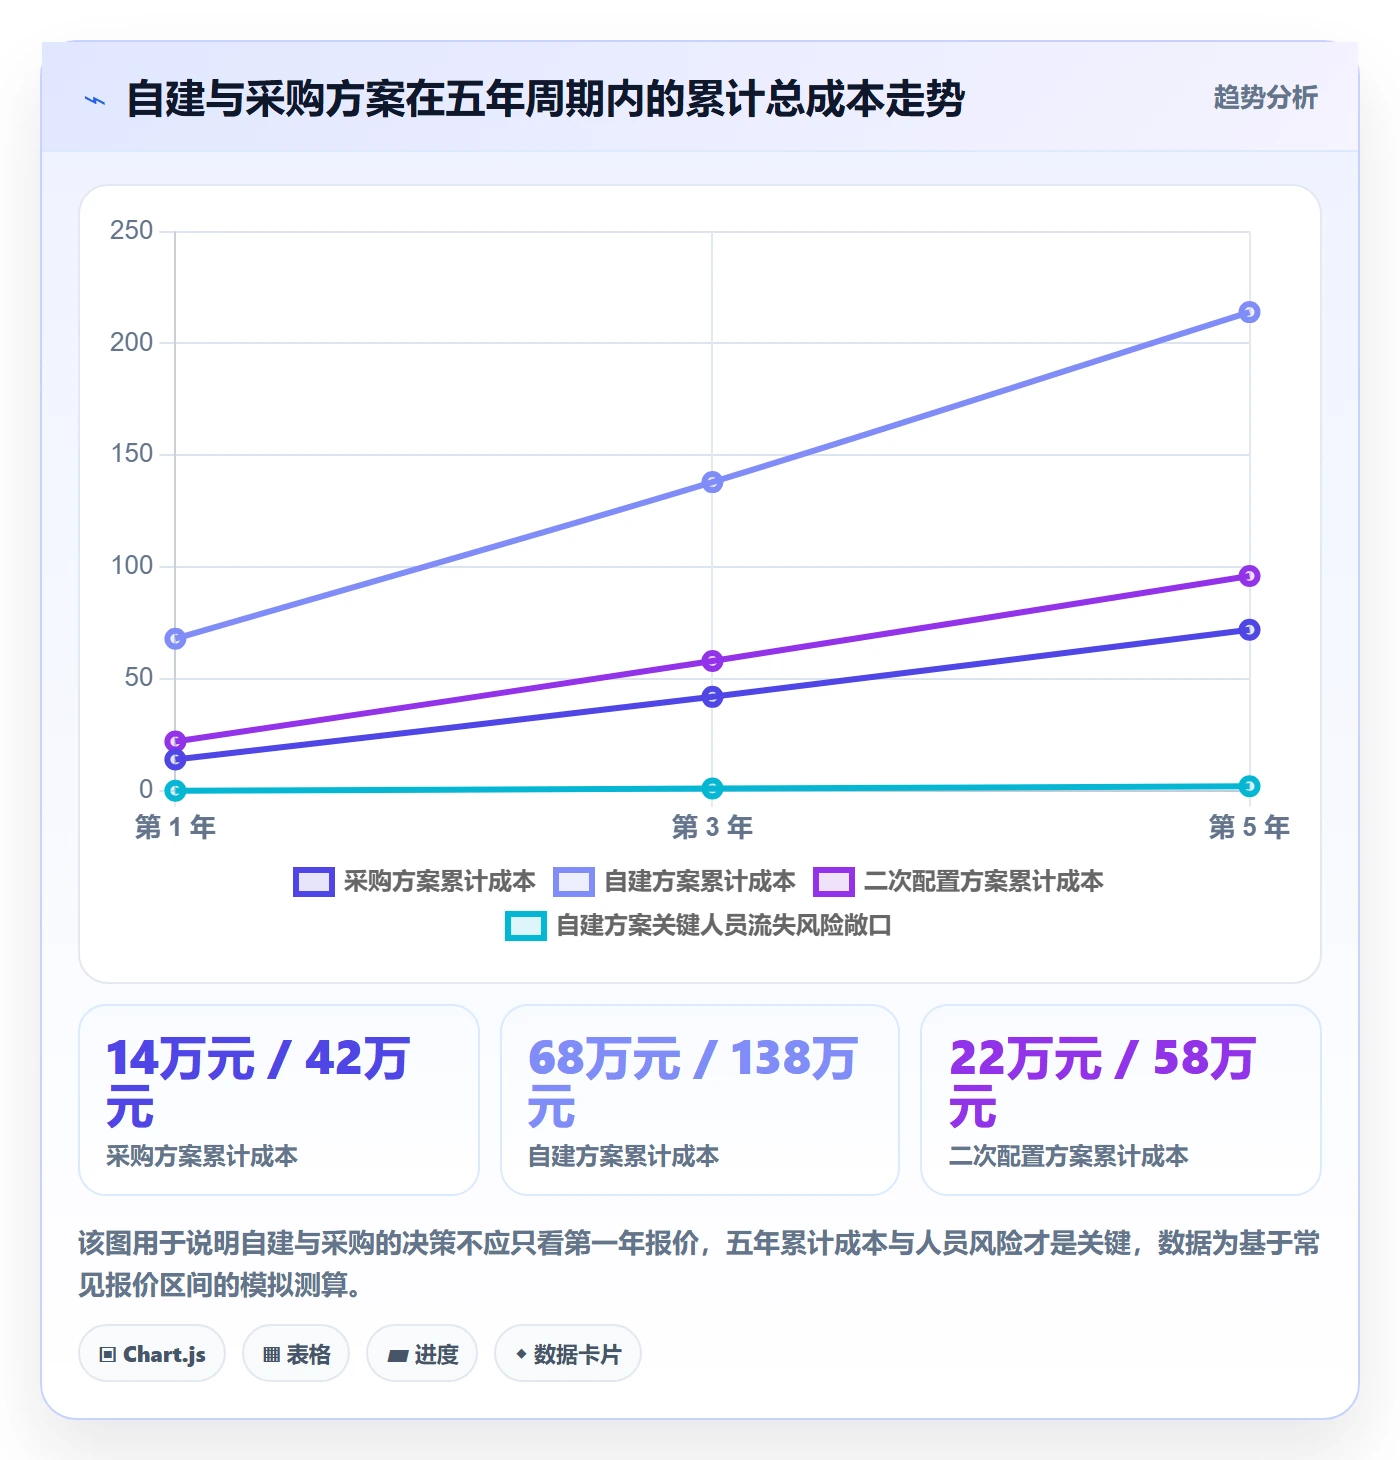Select the risk exposure data point at 第 5 年
Viewport: 1400px width, 1460px height.
[1249, 786]
